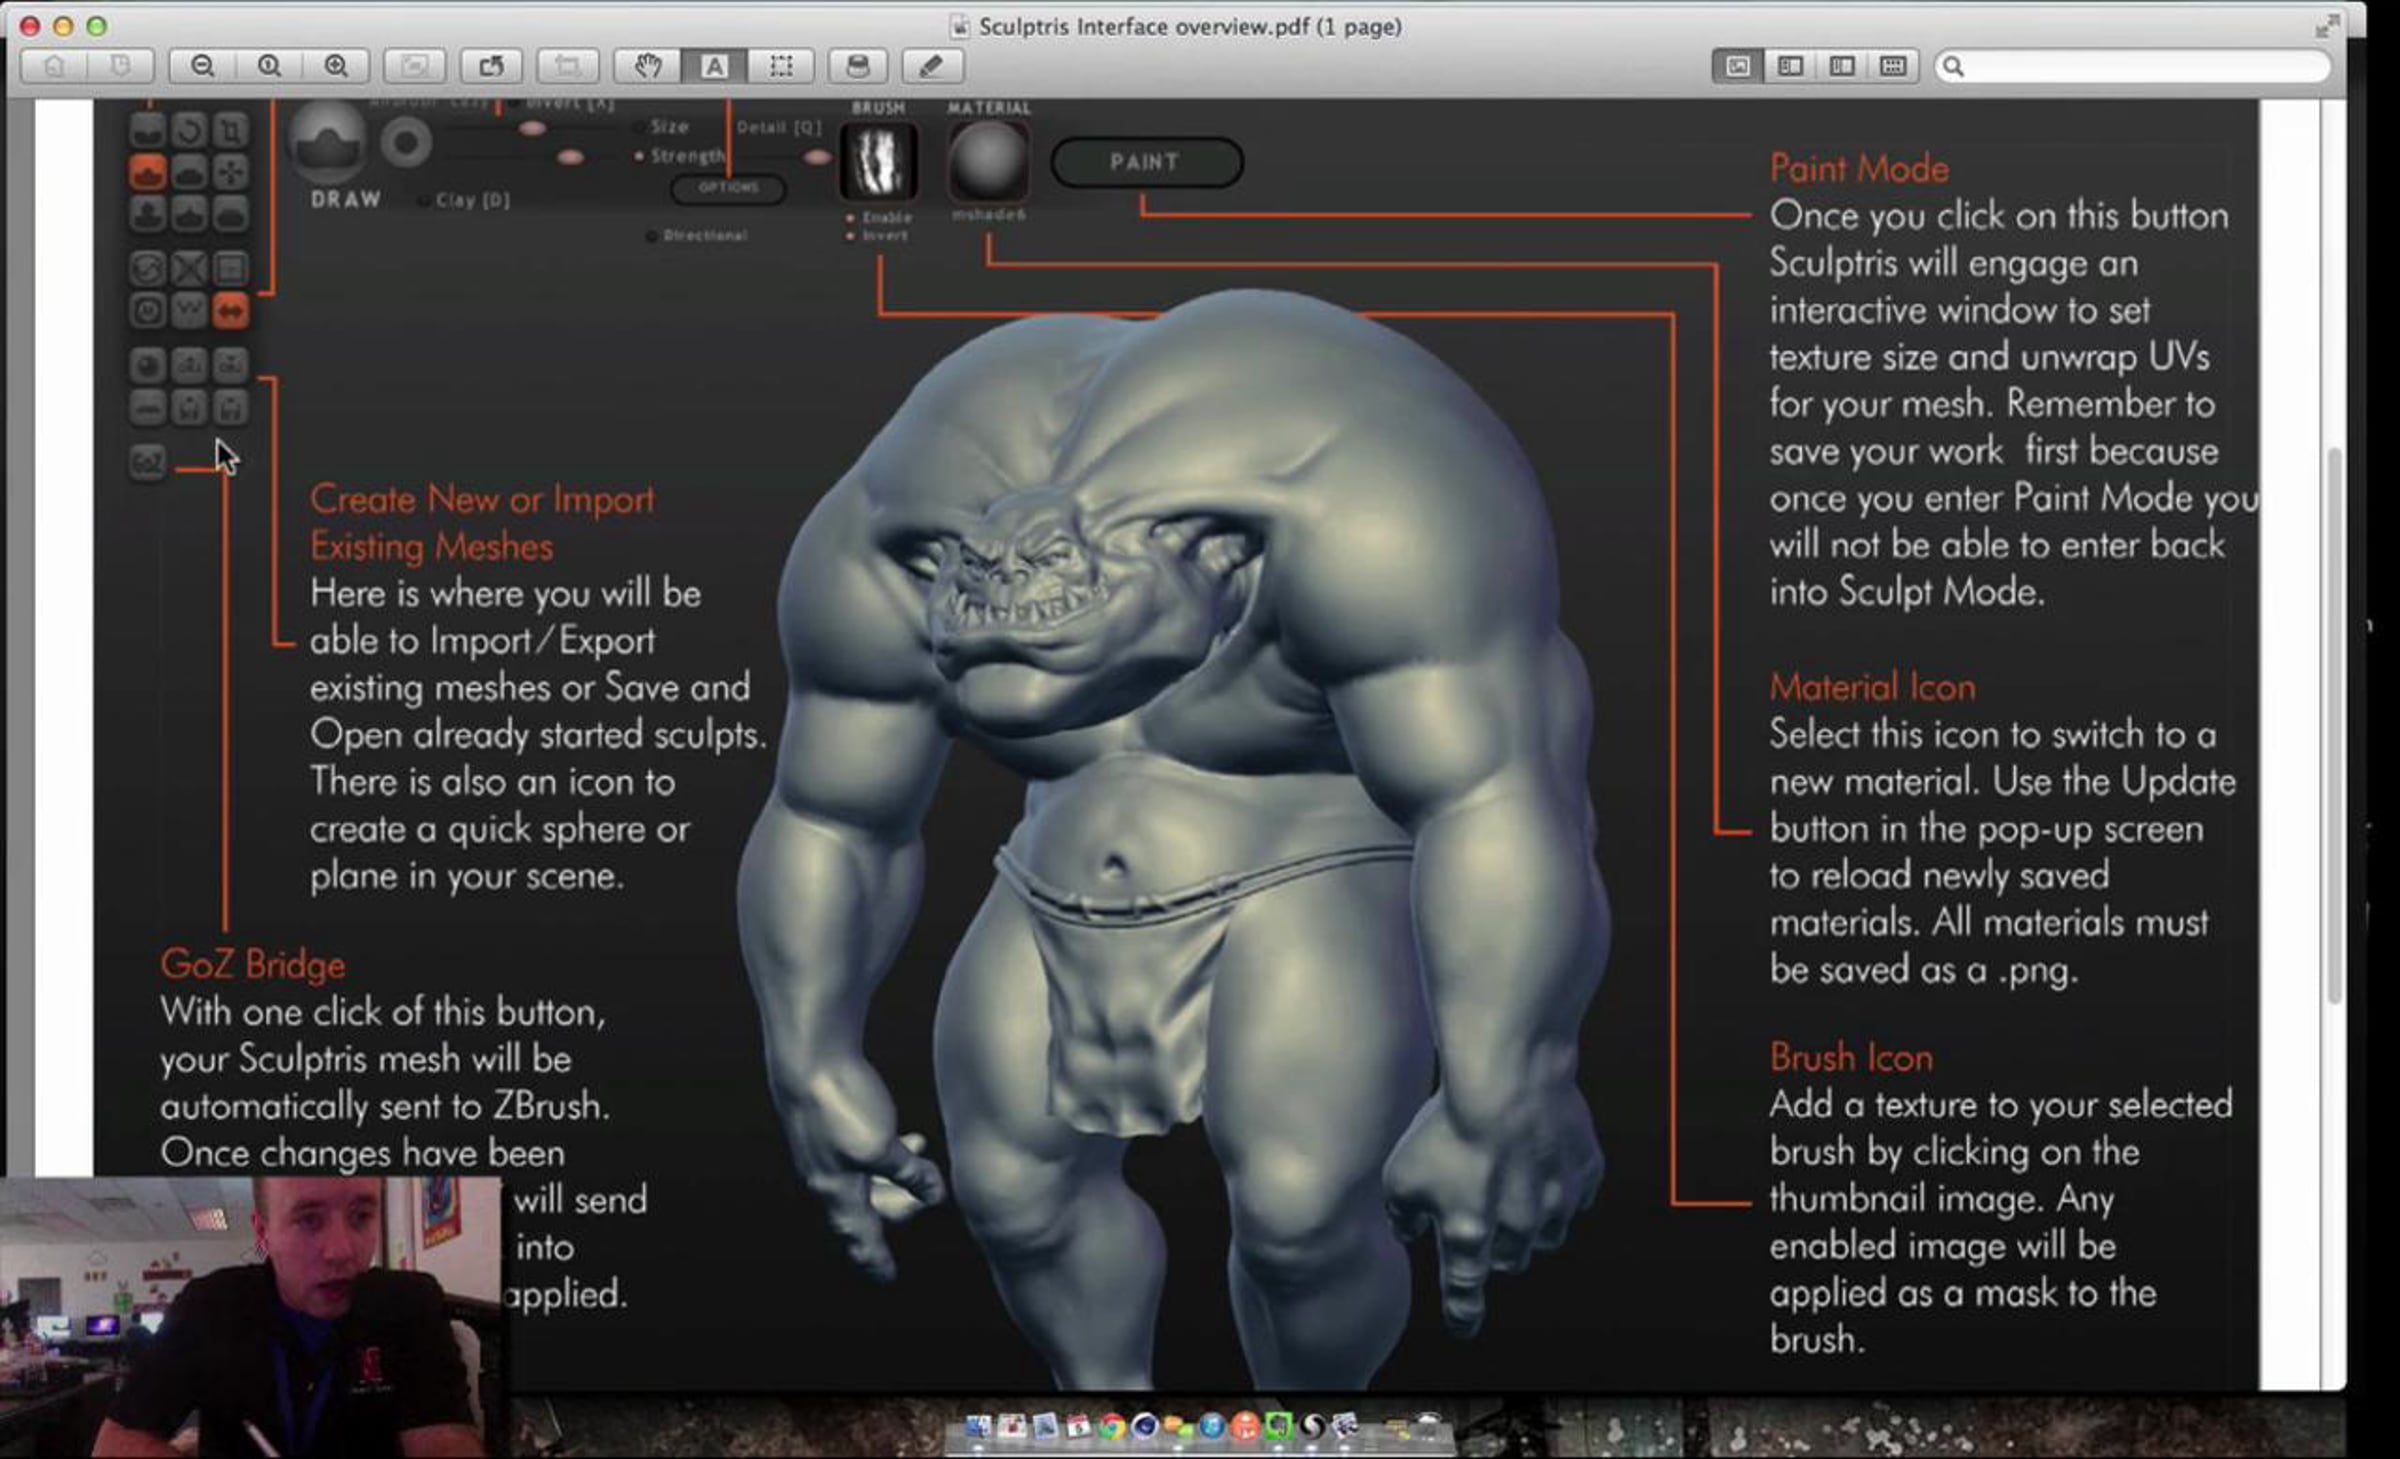The height and width of the screenshot is (1459, 2400).
Task: Click the orange Symmetry arrows icon
Action: pyautogui.click(x=230, y=311)
